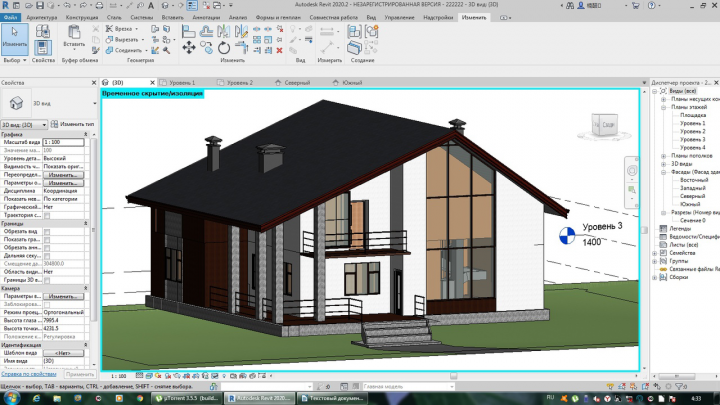Insert text with the A icon
Viewport: 720px width, 405px height.
click(151, 6)
